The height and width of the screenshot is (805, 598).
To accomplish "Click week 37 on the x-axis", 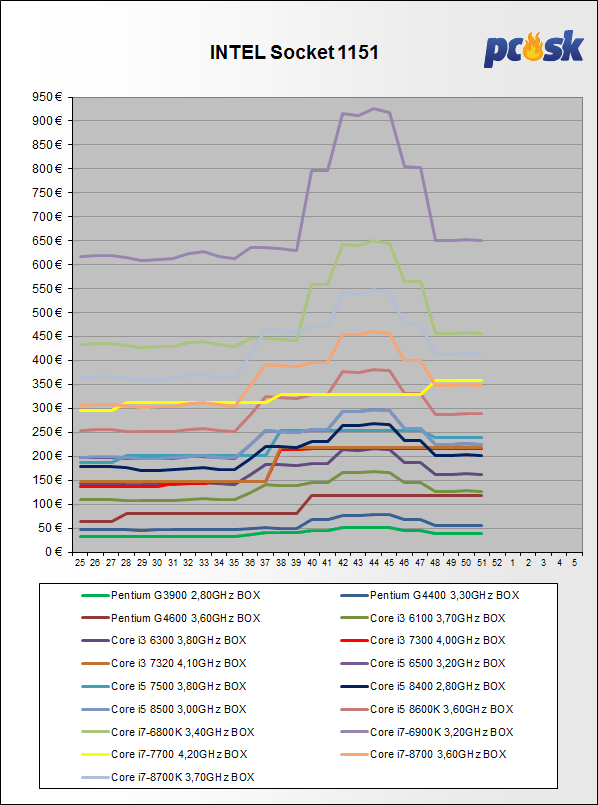I will click(x=265, y=563).
